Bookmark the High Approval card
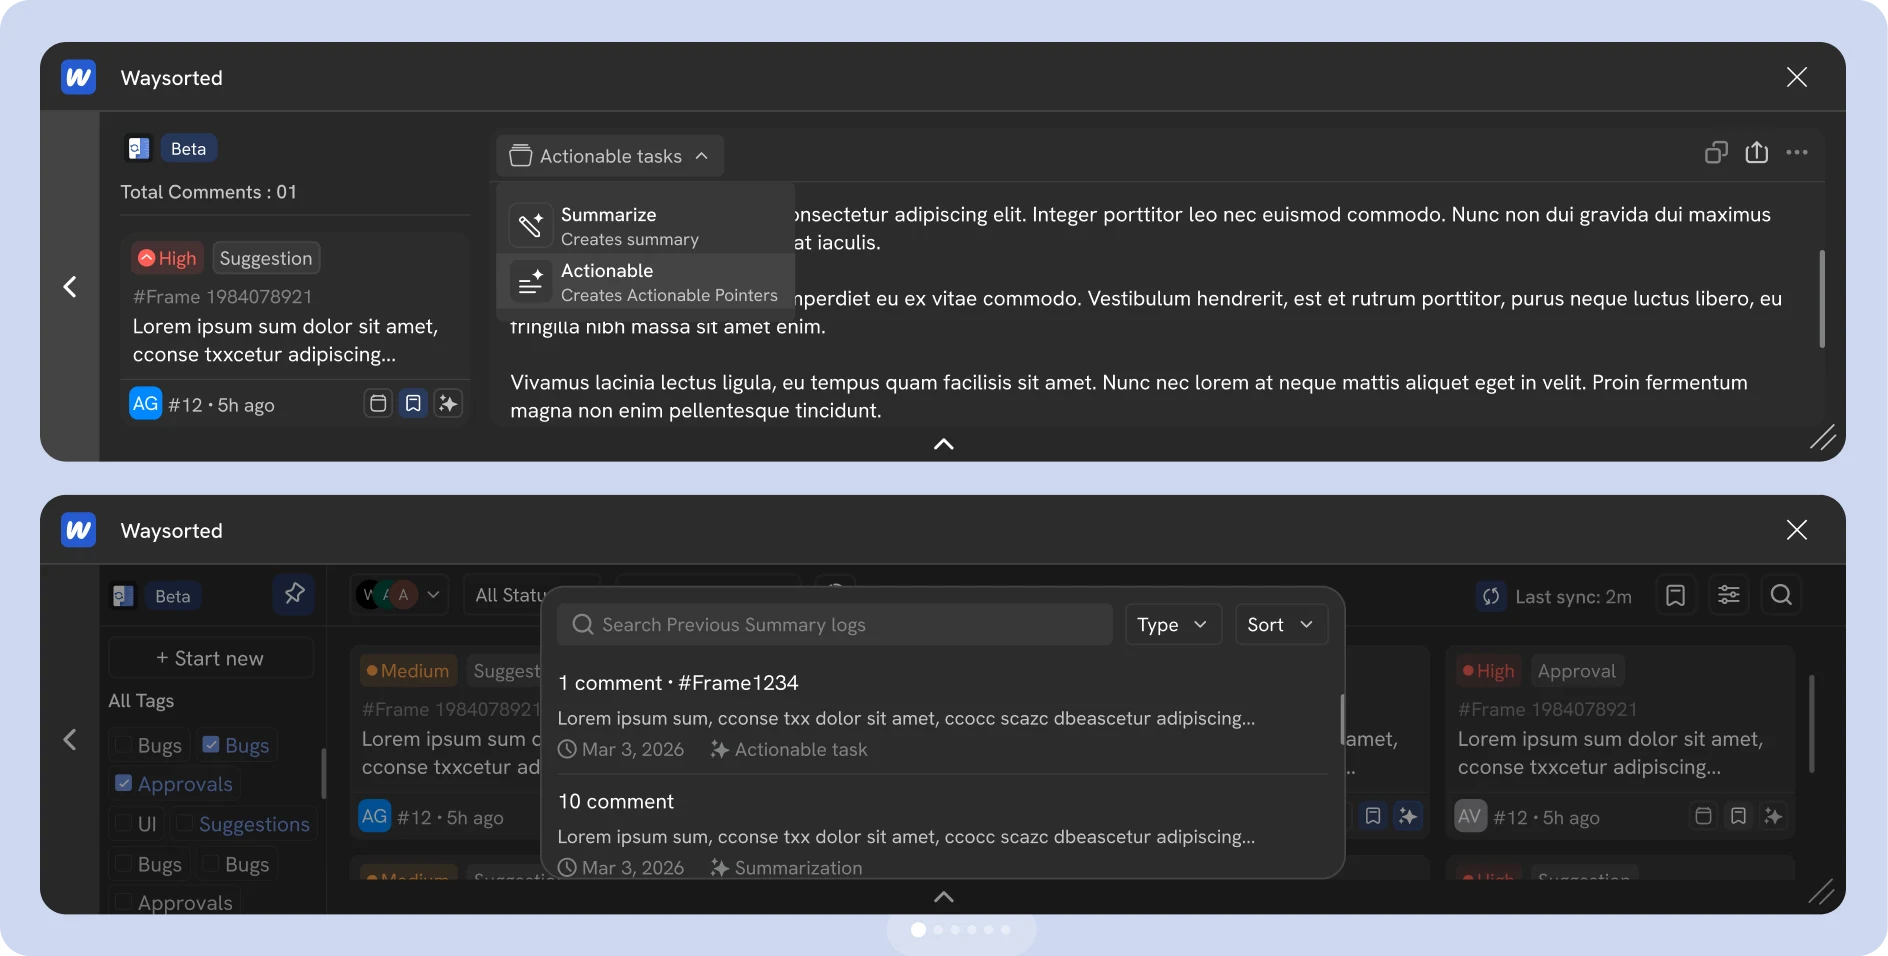The image size is (1888, 956). pyautogui.click(x=1739, y=816)
